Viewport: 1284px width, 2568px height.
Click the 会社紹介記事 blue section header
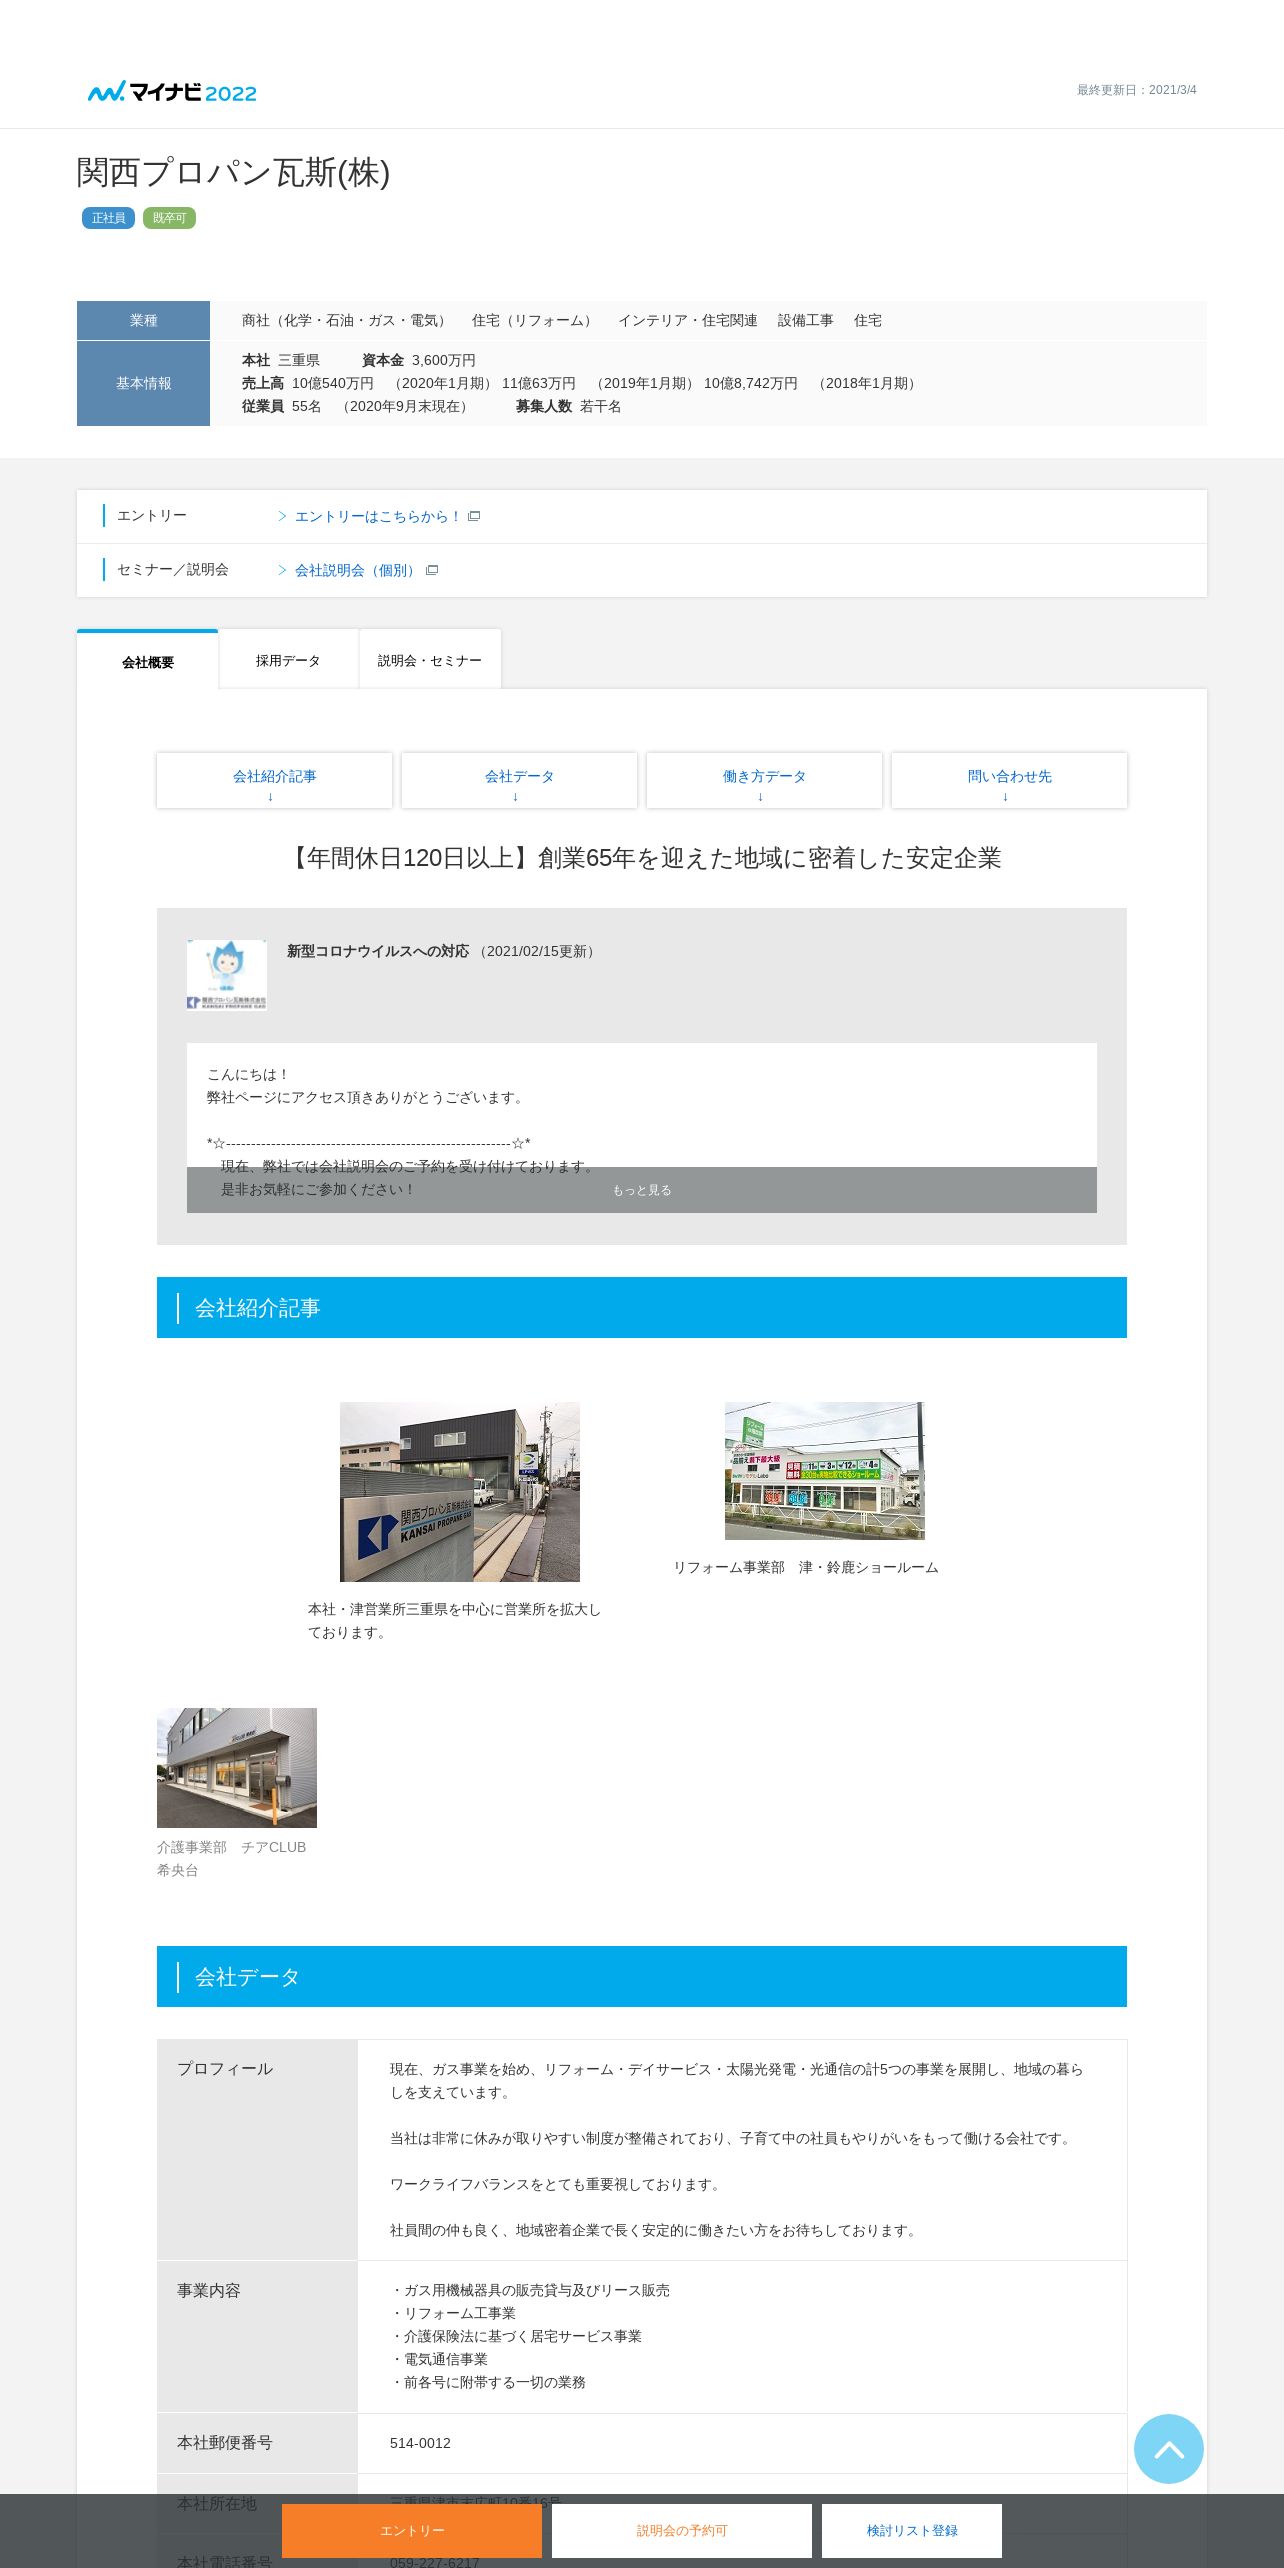click(642, 1307)
